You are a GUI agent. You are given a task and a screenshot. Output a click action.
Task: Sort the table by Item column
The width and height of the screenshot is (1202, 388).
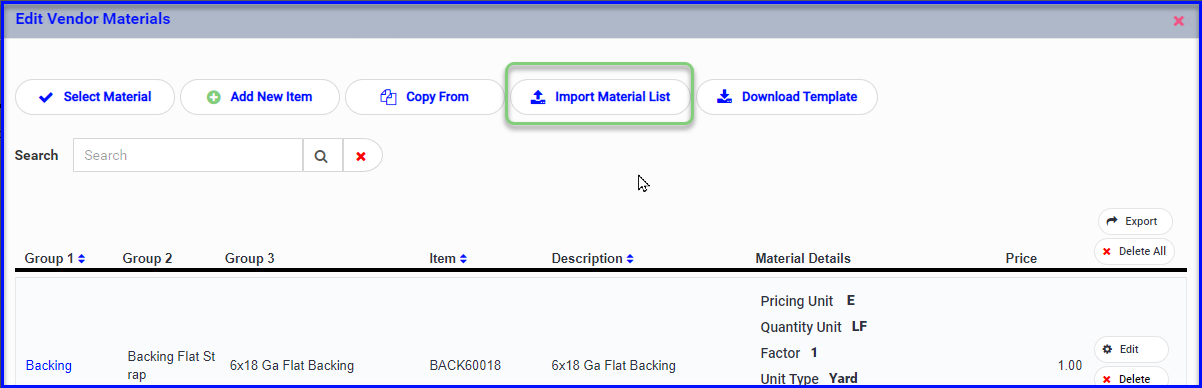pos(448,258)
